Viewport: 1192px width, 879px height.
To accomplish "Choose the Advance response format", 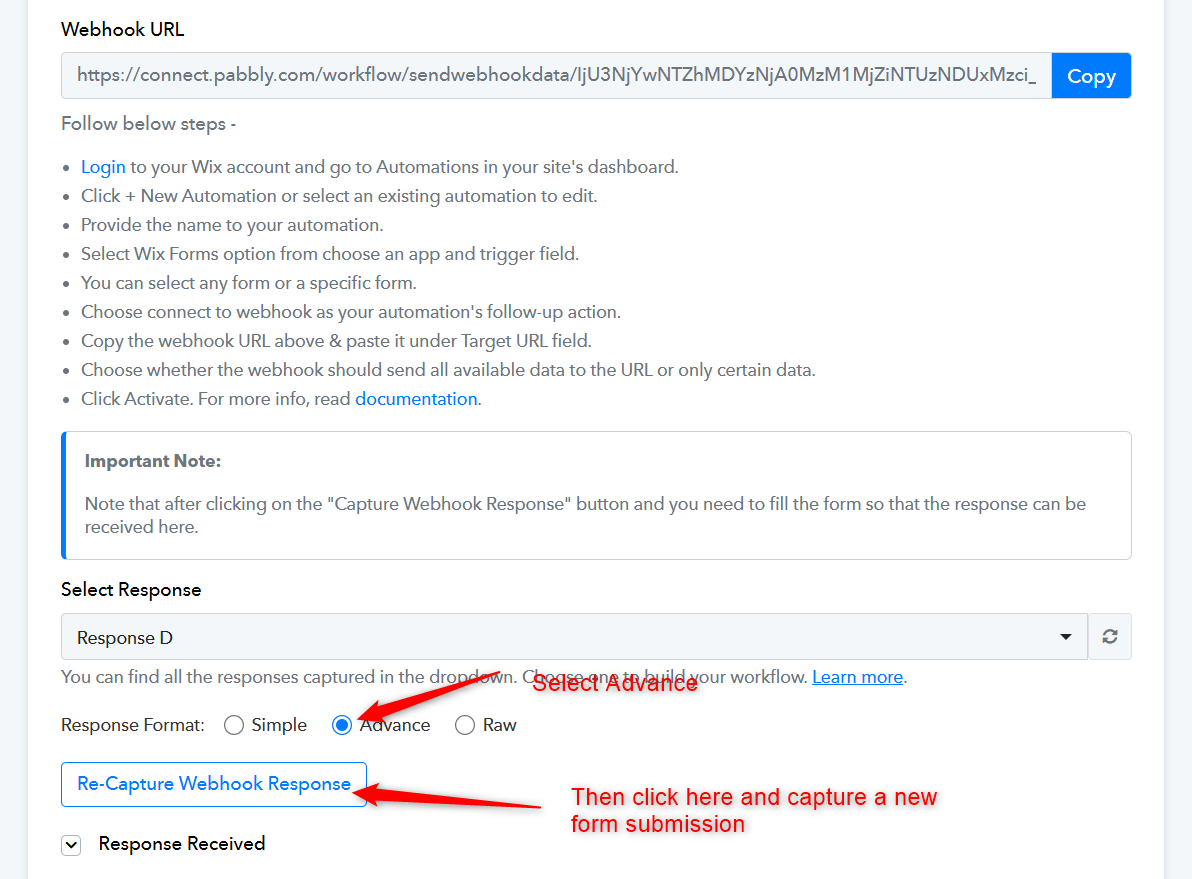I will tap(342, 725).
